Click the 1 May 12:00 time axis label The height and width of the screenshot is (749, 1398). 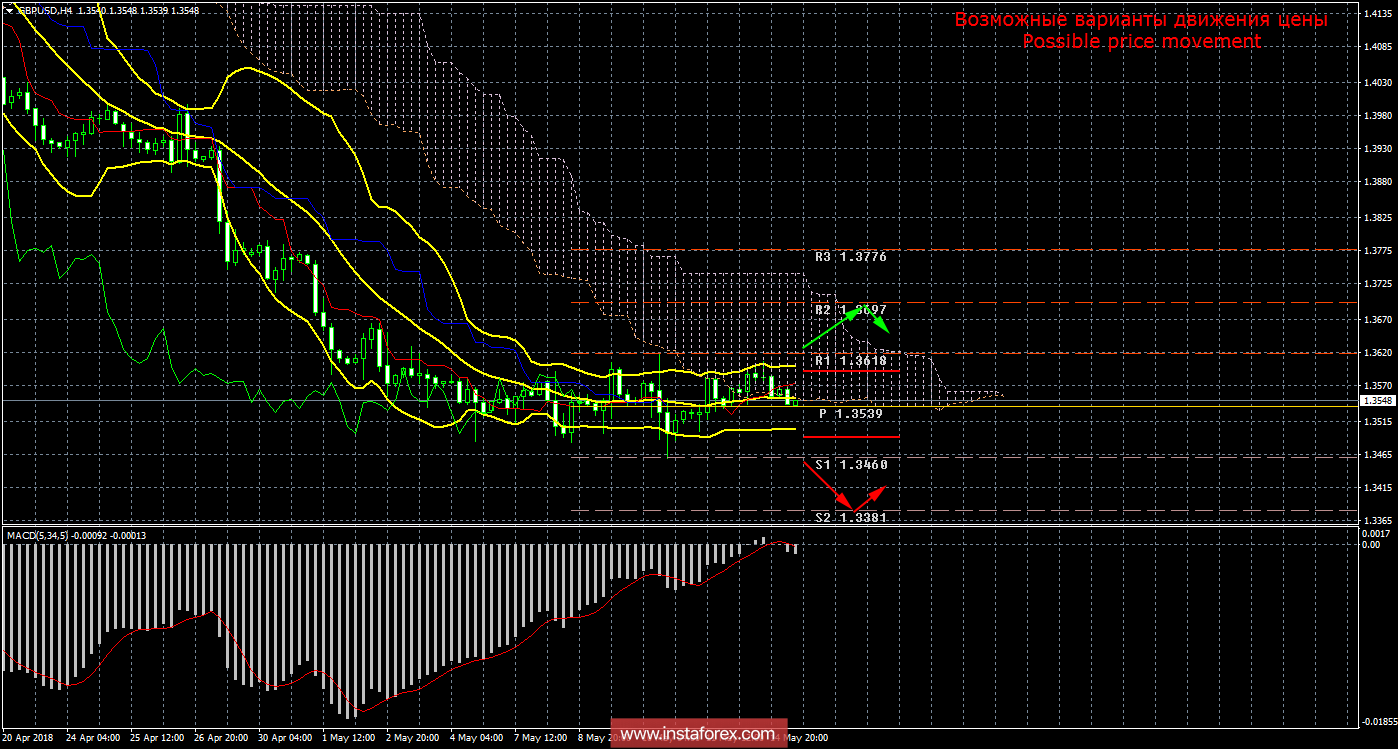(349, 738)
